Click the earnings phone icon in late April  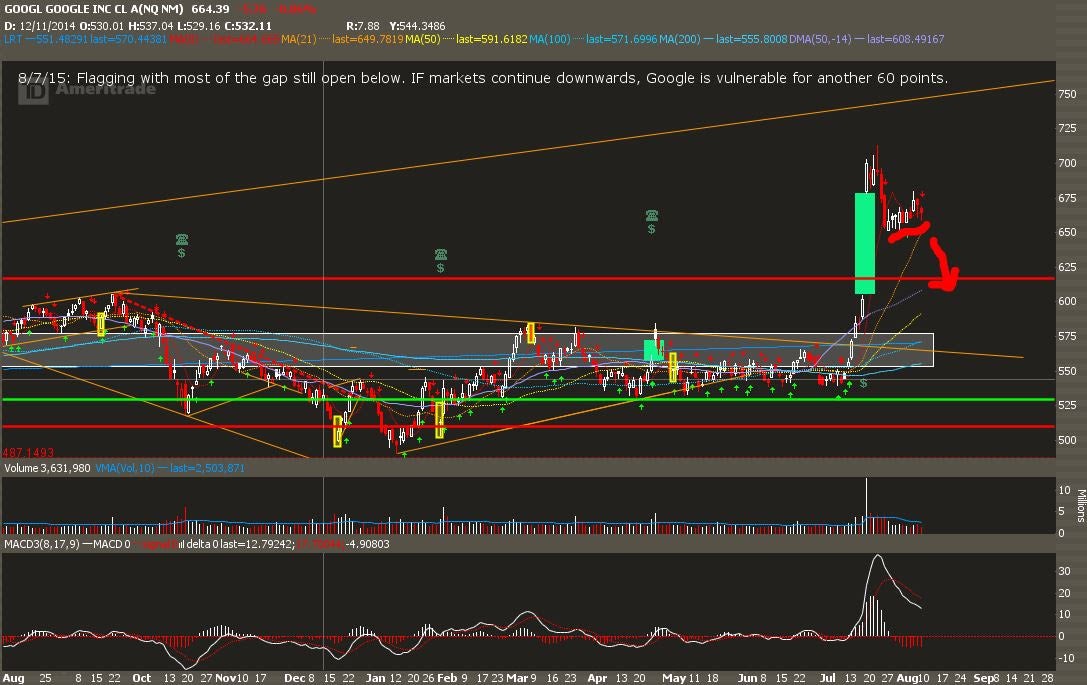coord(652,216)
